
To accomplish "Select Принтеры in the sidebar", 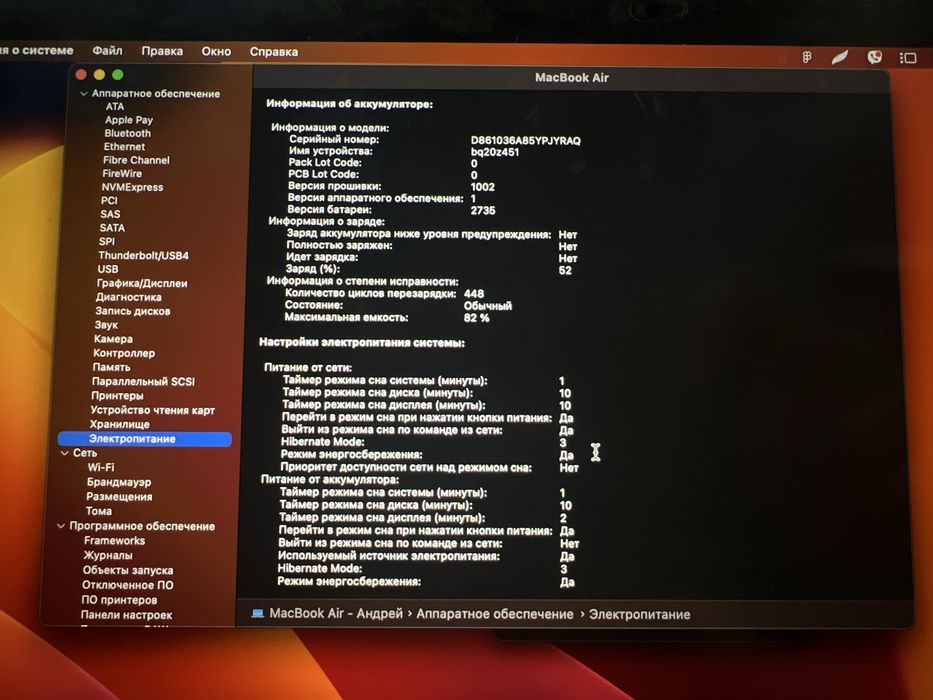I will 117,396.
